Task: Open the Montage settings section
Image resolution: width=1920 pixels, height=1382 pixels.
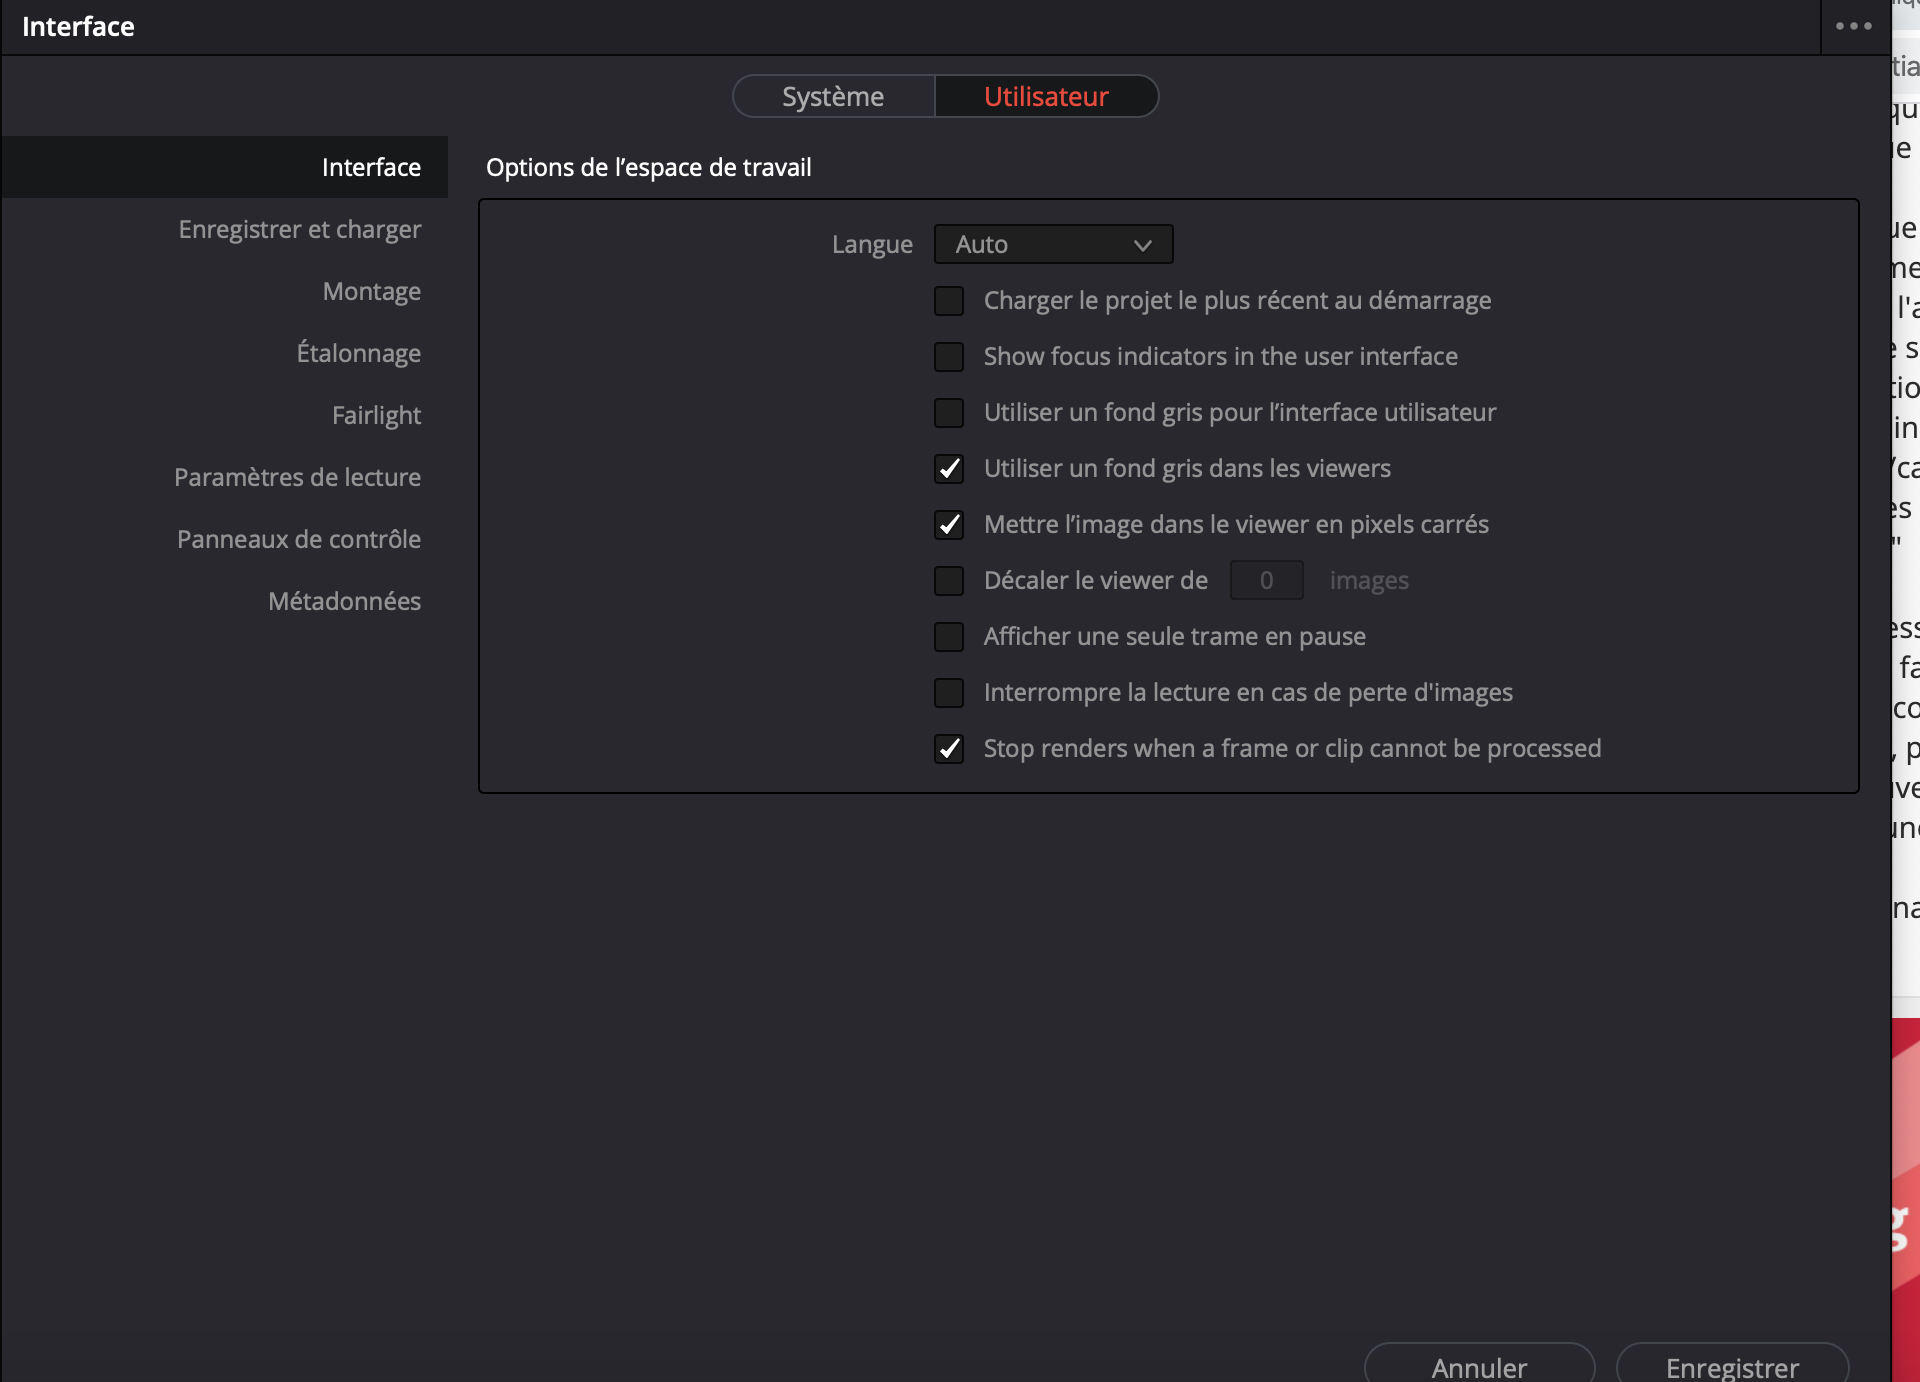Action: tap(371, 292)
